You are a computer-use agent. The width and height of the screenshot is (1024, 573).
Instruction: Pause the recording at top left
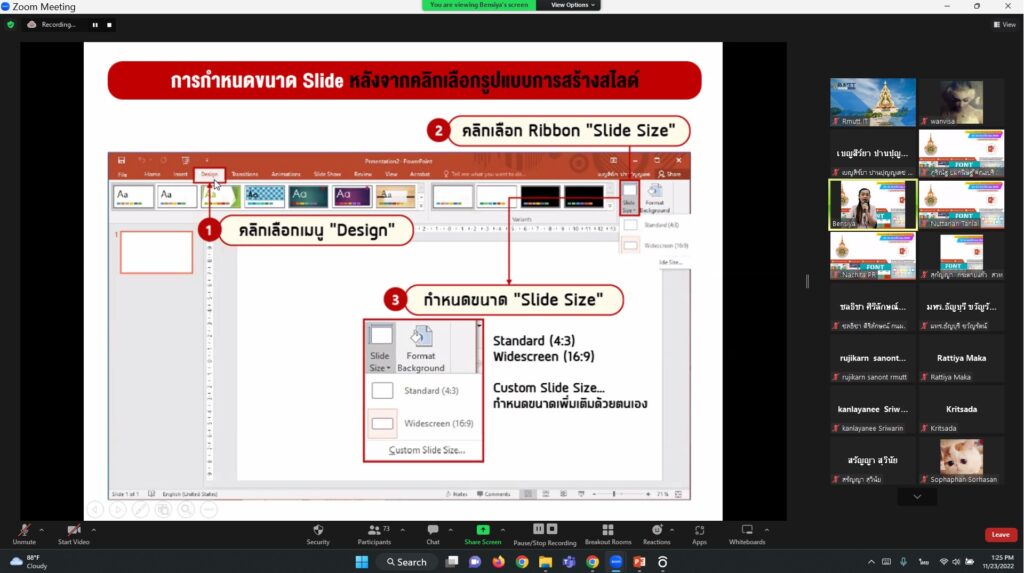(95, 25)
